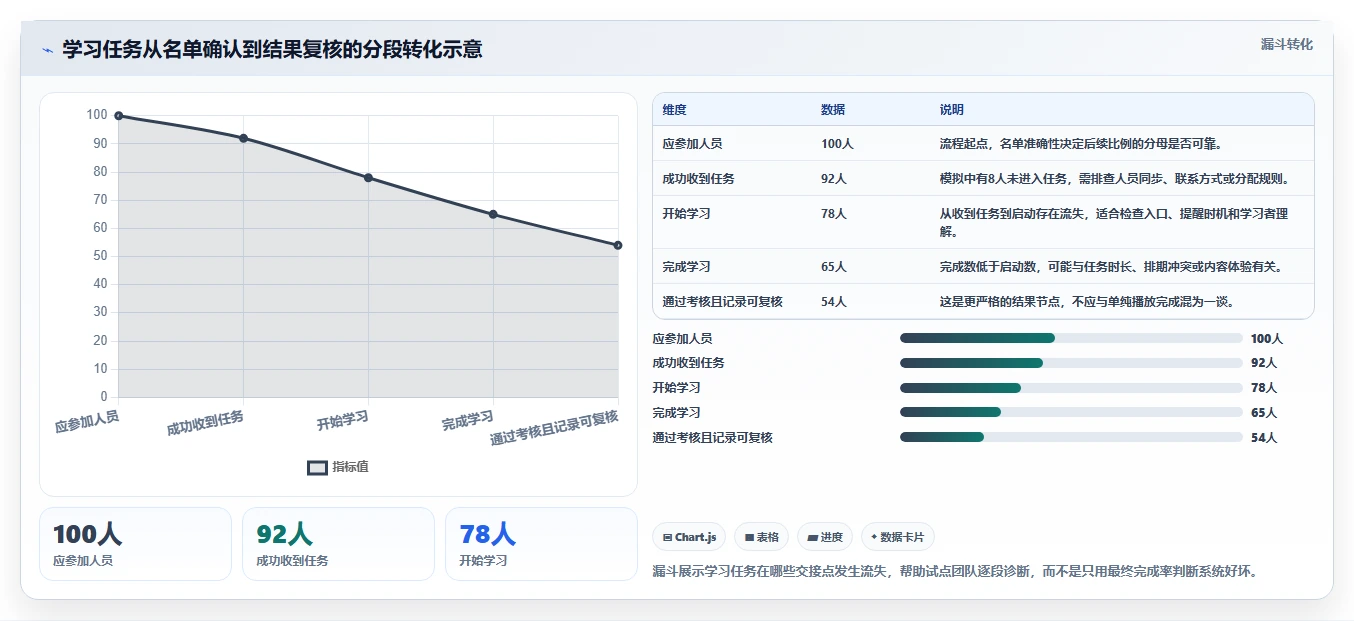Viewport: 1354px width, 621px height.
Task: Click the 通过考核且记录可复核 progress bar
Action: 1071,437
